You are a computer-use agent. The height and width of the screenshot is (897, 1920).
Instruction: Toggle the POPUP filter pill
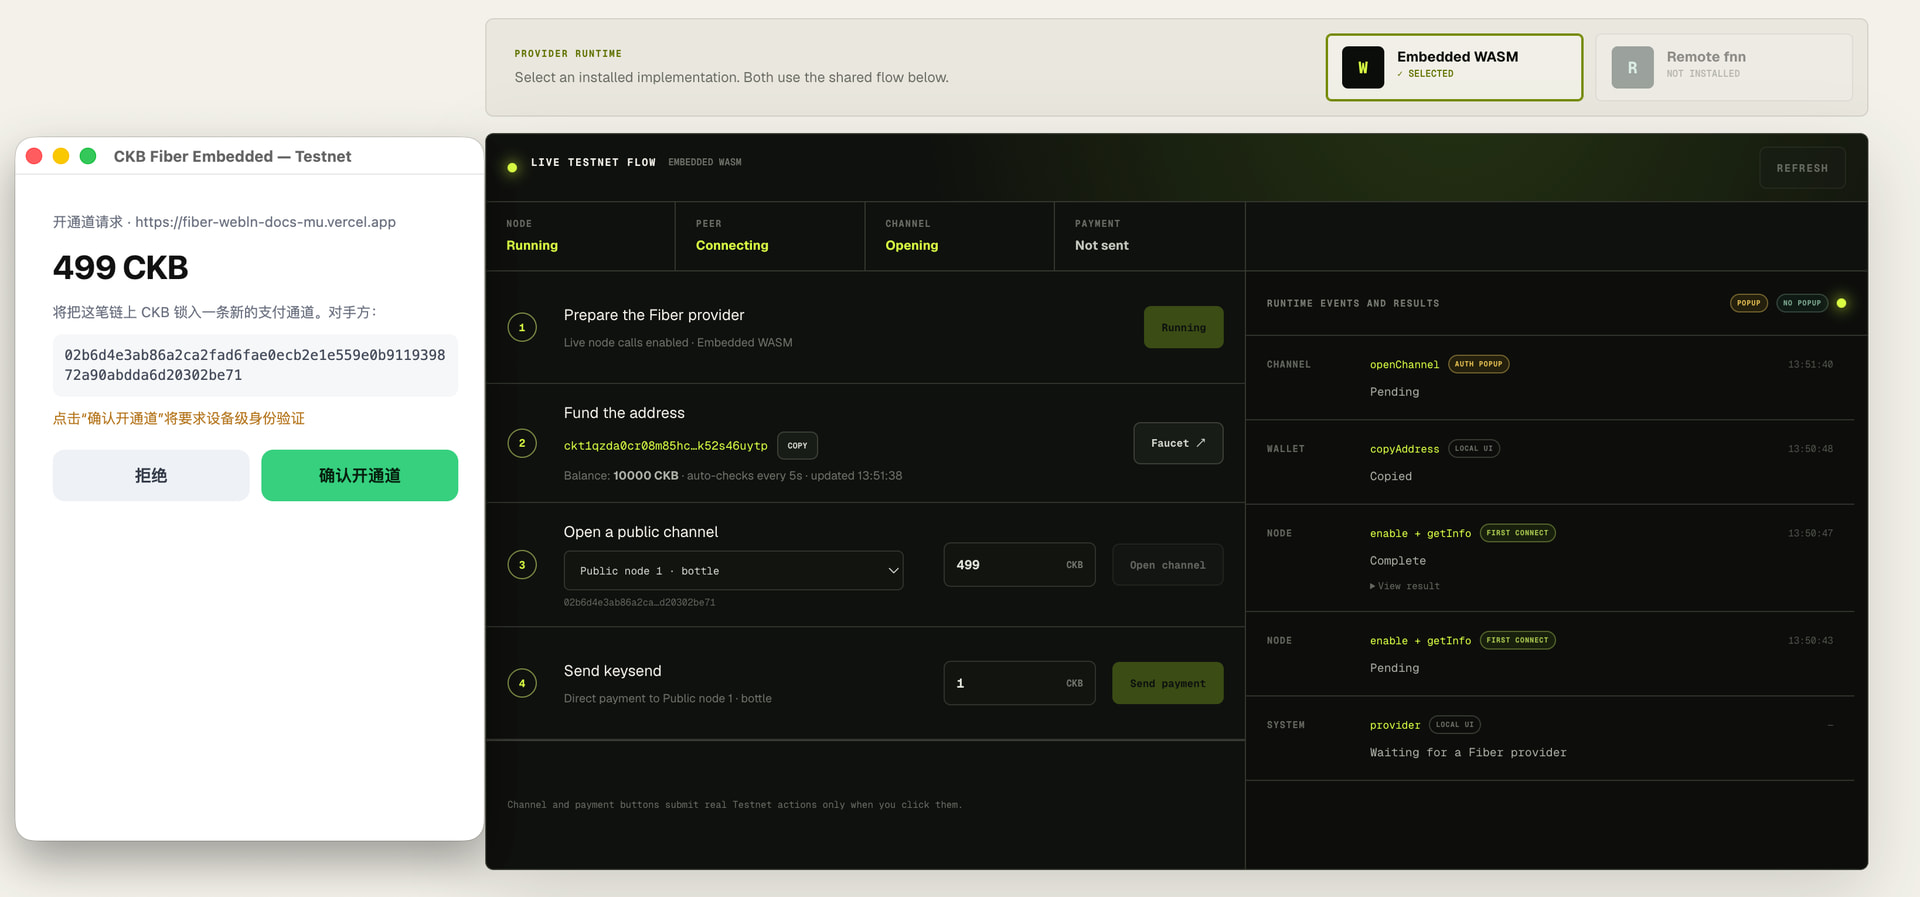point(1749,303)
